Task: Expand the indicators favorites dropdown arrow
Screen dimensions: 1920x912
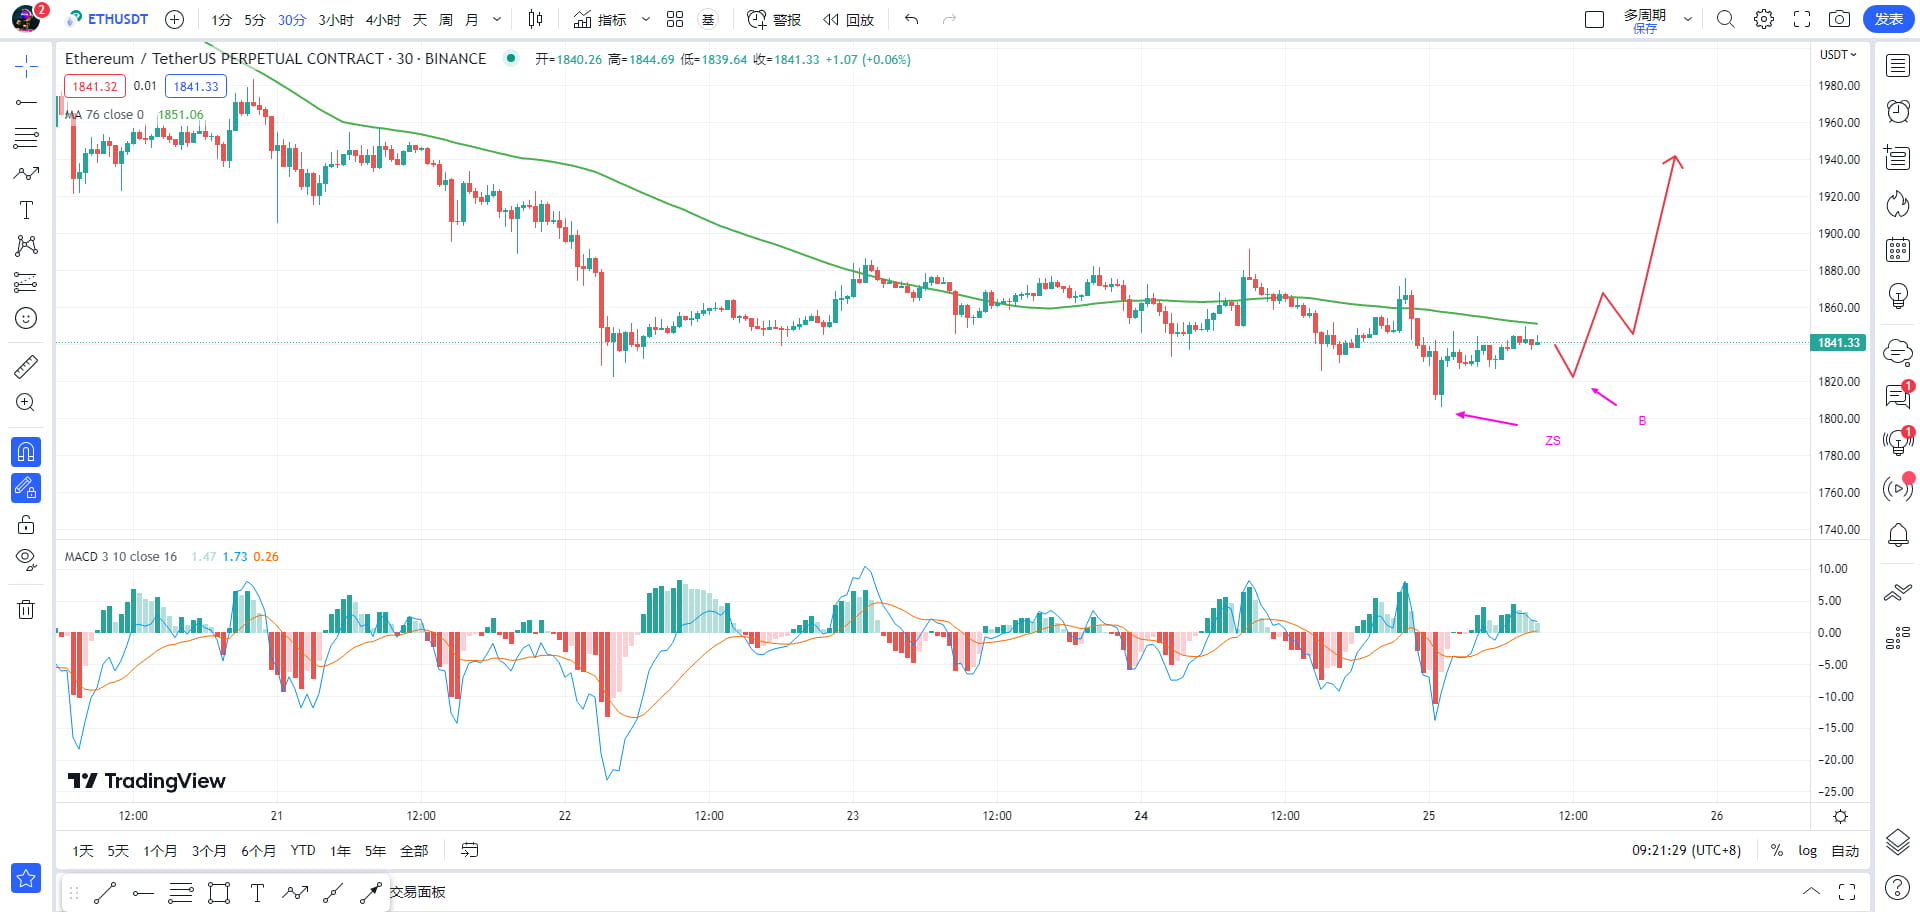Action: point(646,19)
